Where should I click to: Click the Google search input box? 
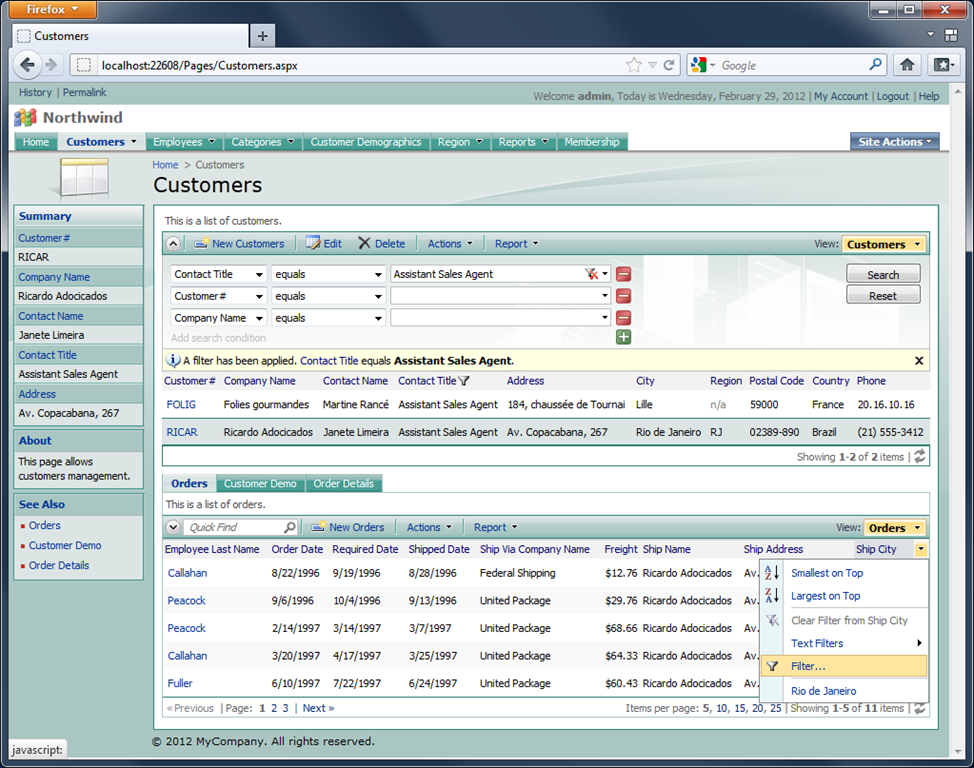[x=790, y=65]
